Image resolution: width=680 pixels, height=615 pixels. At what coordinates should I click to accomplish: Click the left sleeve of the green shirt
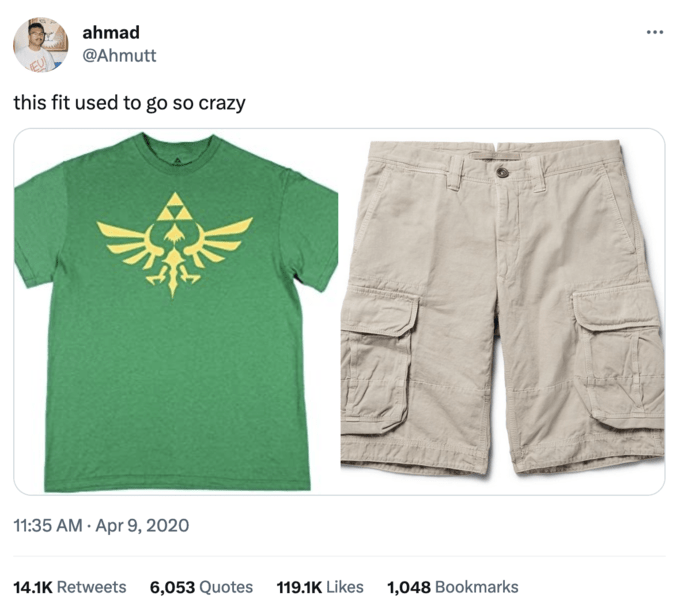(x=40, y=228)
